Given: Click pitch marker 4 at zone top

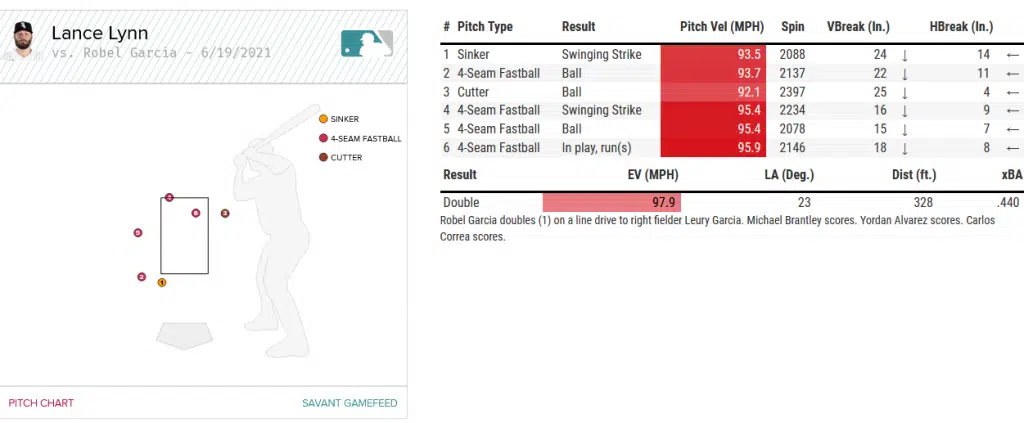Looking at the screenshot, I should pos(169,197).
